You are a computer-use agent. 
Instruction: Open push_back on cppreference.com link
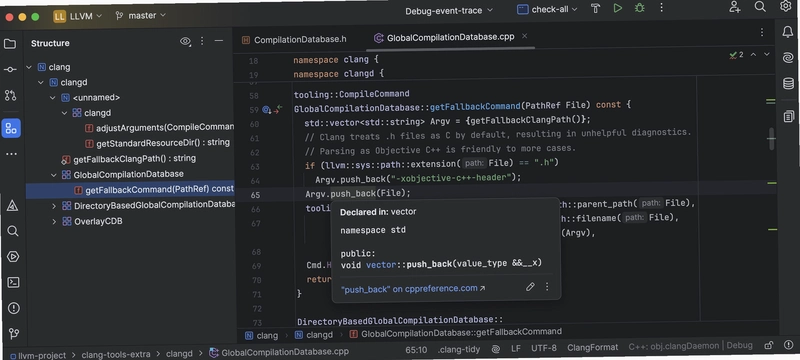tap(413, 289)
